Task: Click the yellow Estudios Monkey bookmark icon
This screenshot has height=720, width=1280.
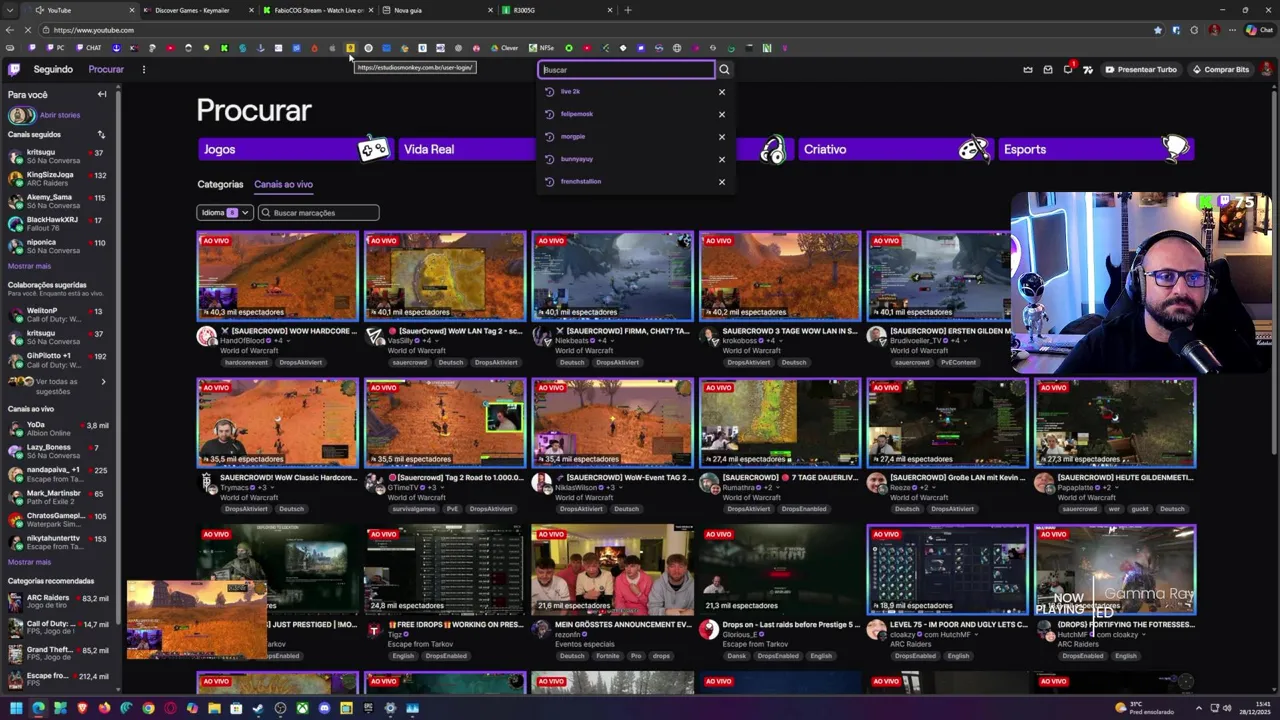Action: tap(350, 48)
